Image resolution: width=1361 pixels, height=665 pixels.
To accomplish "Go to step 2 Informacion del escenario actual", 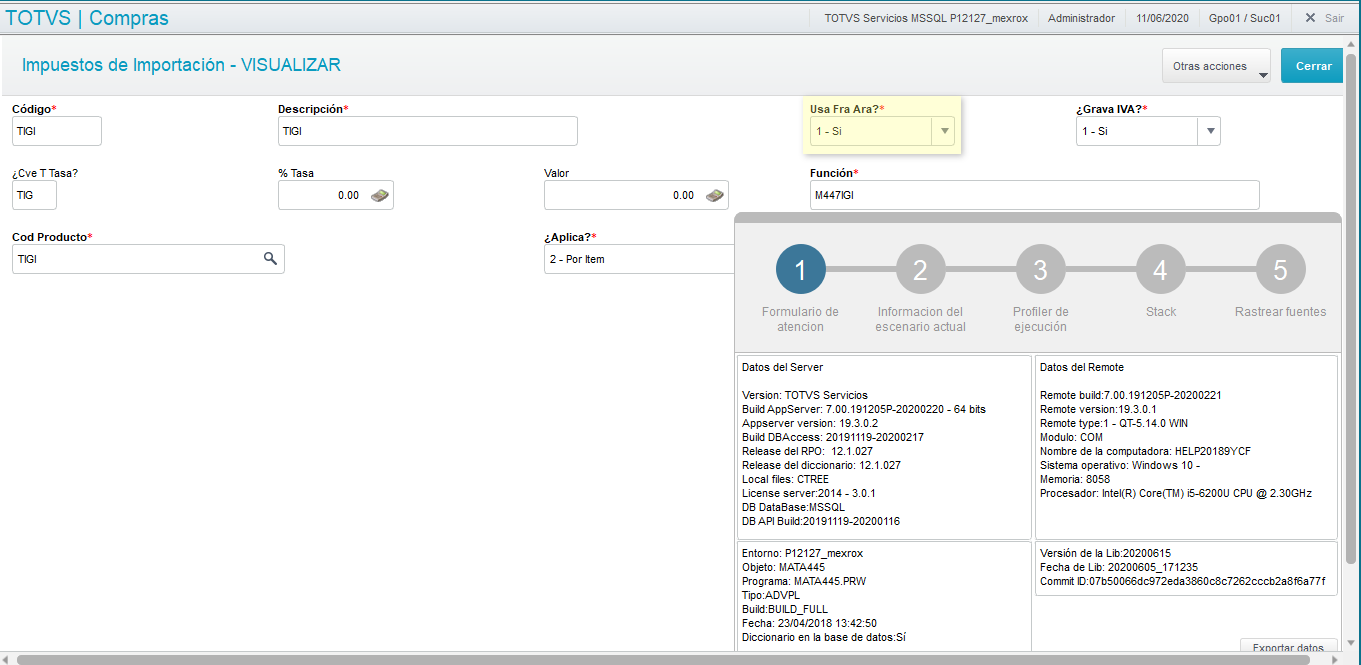I will (x=921, y=269).
